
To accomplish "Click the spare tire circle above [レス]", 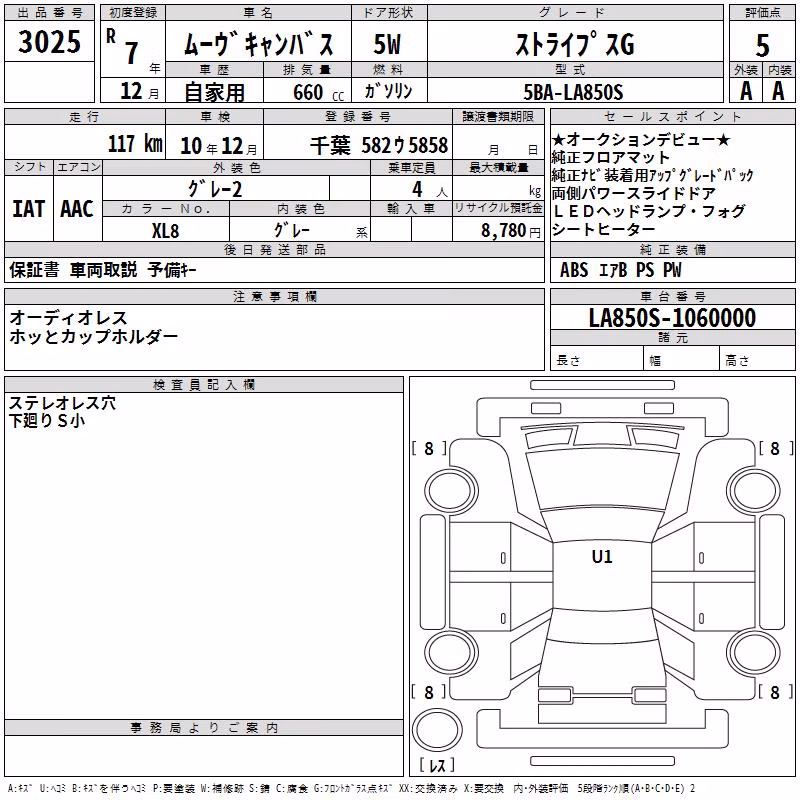I will pos(437,729).
